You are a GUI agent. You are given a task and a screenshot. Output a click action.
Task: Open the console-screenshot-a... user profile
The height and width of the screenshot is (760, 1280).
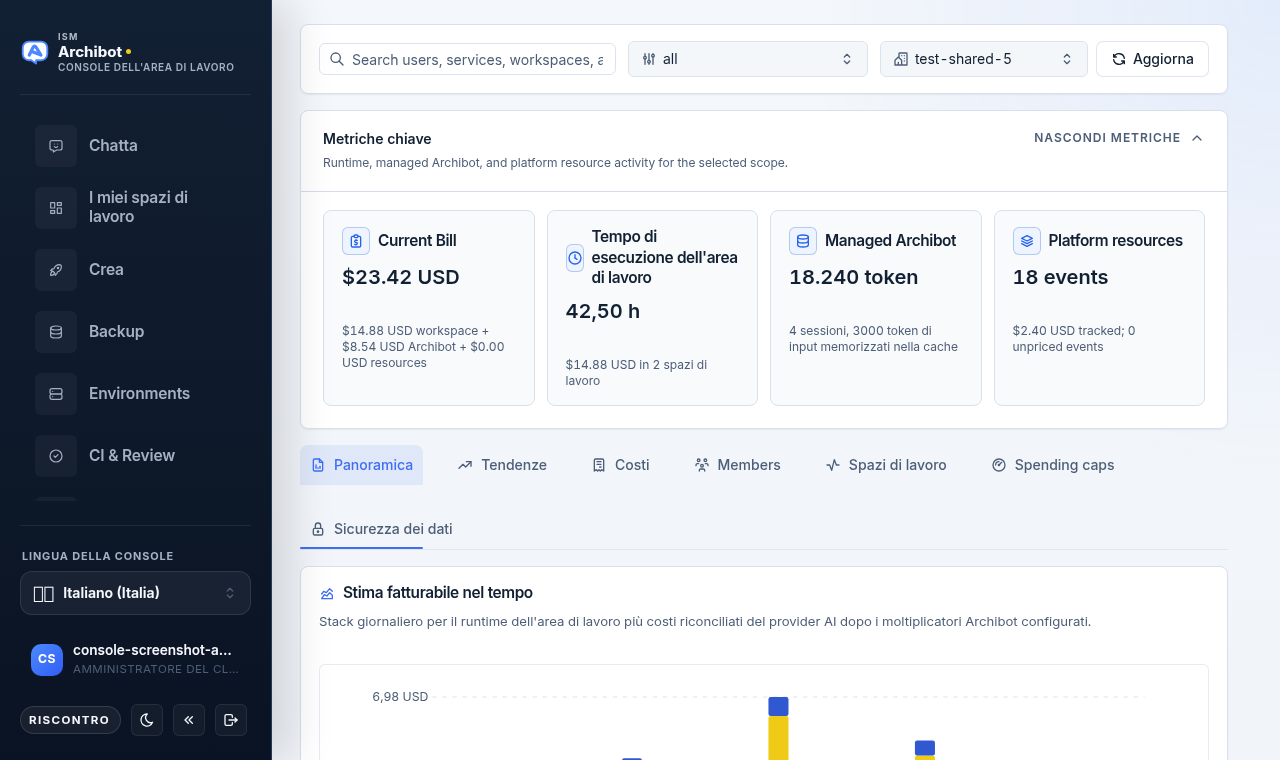pos(135,659)
